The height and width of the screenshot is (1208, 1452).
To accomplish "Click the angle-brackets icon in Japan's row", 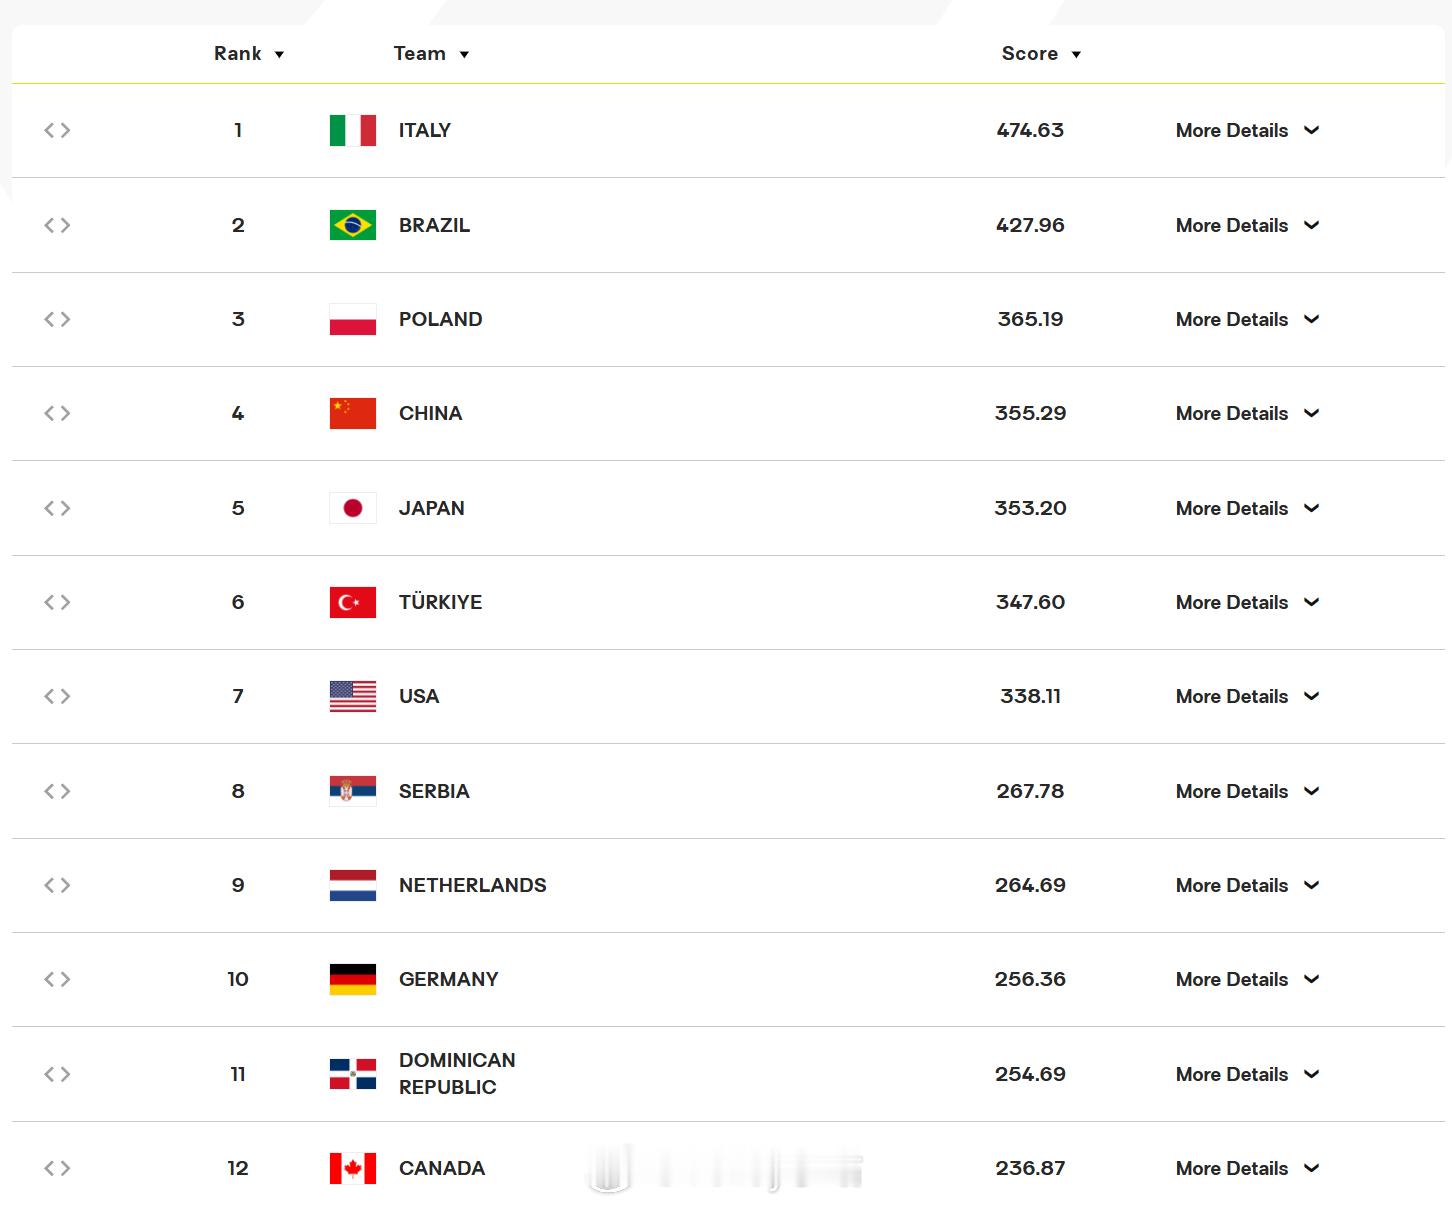I will coord(57,508).
